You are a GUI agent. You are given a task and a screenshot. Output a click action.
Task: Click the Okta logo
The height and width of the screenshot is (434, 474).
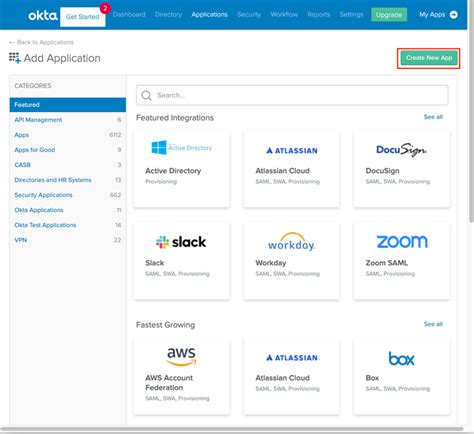tap(43, 16)
